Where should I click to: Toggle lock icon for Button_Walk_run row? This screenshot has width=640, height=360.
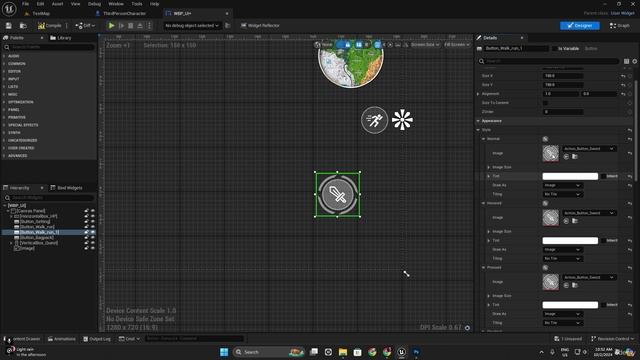point(87,227)
